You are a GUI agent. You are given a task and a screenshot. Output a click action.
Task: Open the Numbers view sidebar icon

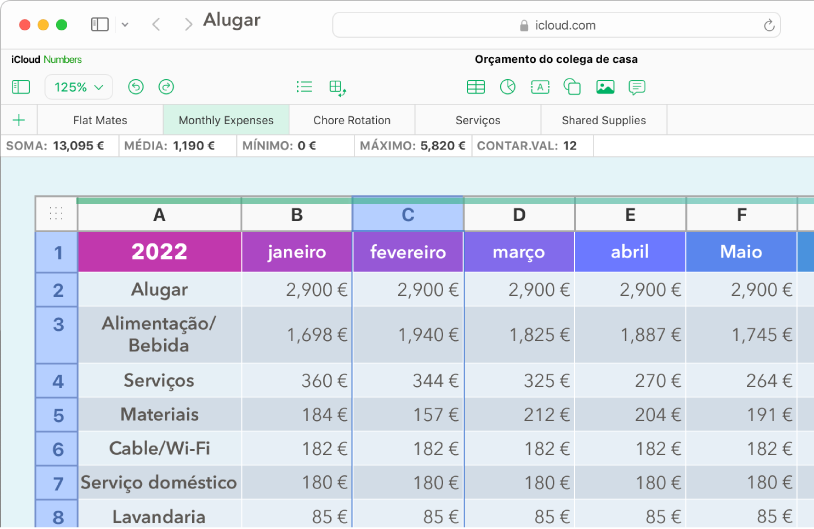21,87
